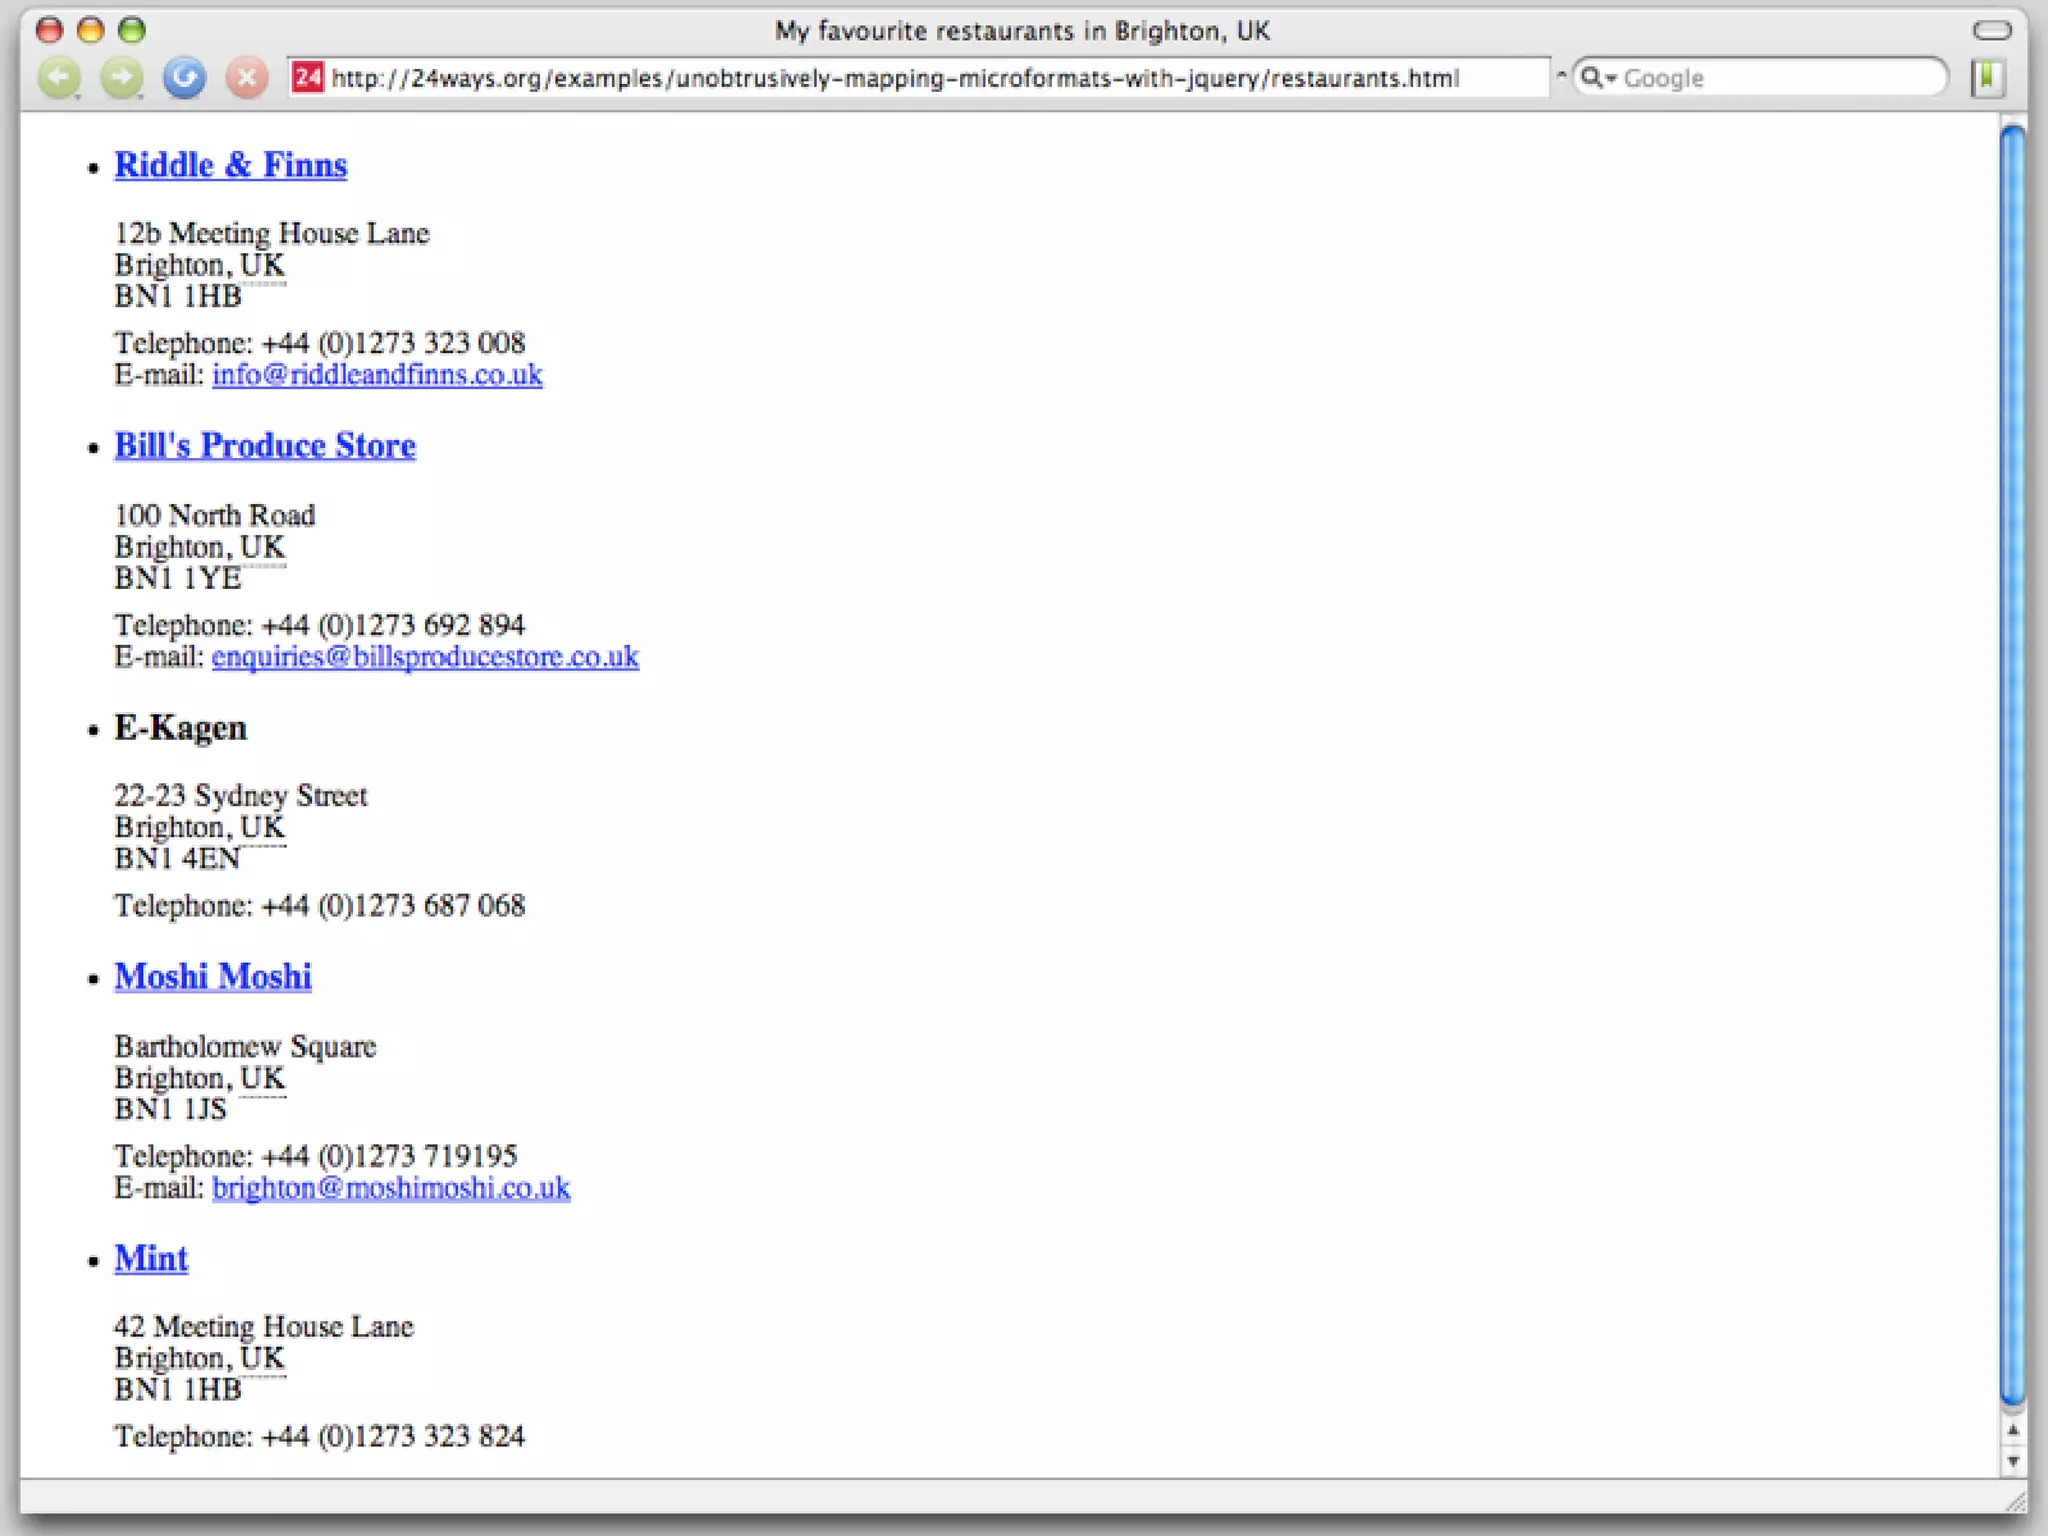Click telephone +44 (0)1273 323 824

point(393,1437)
